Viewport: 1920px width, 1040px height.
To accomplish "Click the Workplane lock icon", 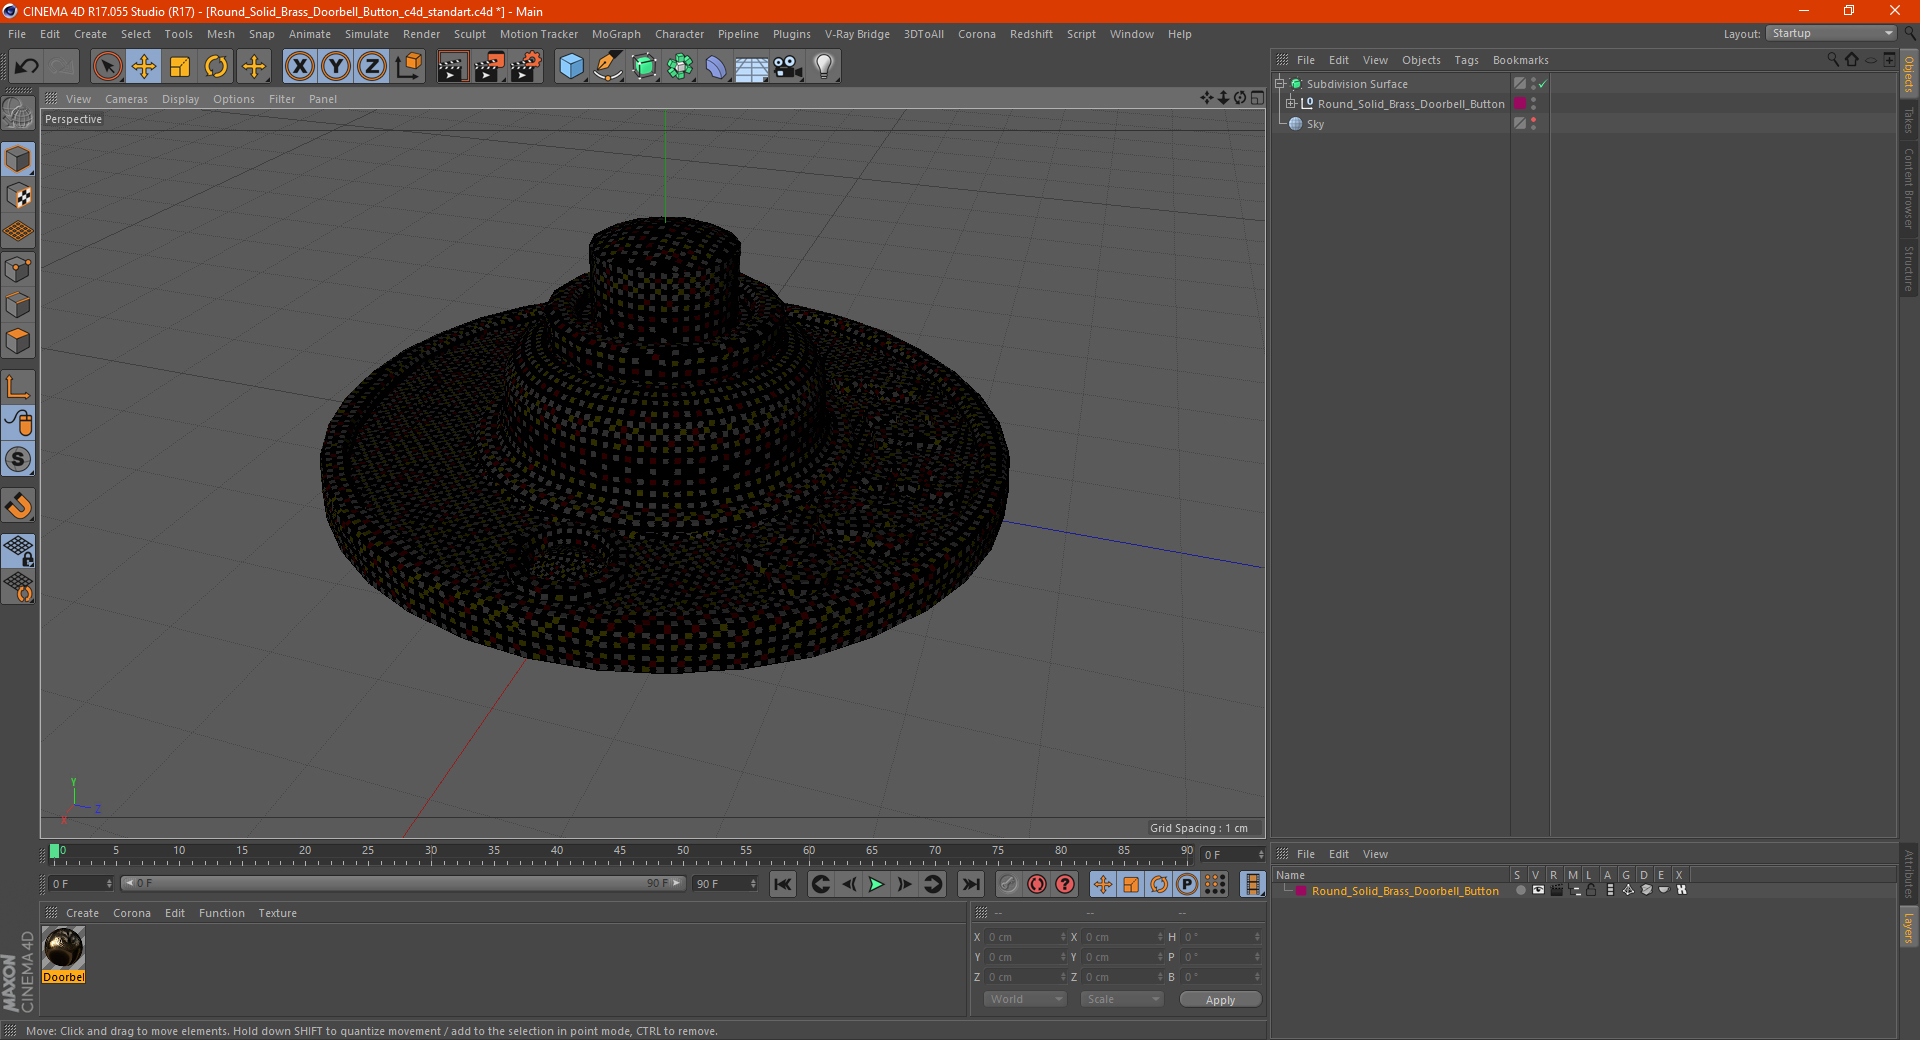I will (18, 550).
